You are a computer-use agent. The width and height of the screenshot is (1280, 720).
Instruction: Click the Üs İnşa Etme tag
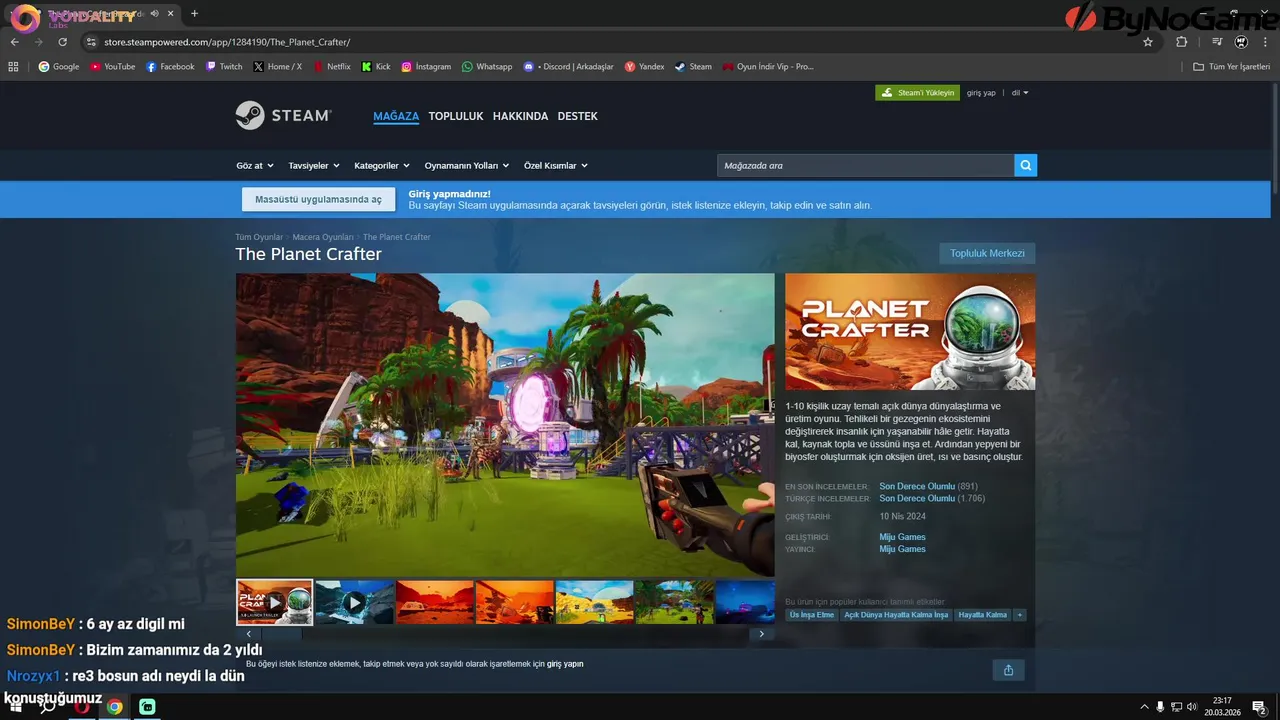point(812,615)
